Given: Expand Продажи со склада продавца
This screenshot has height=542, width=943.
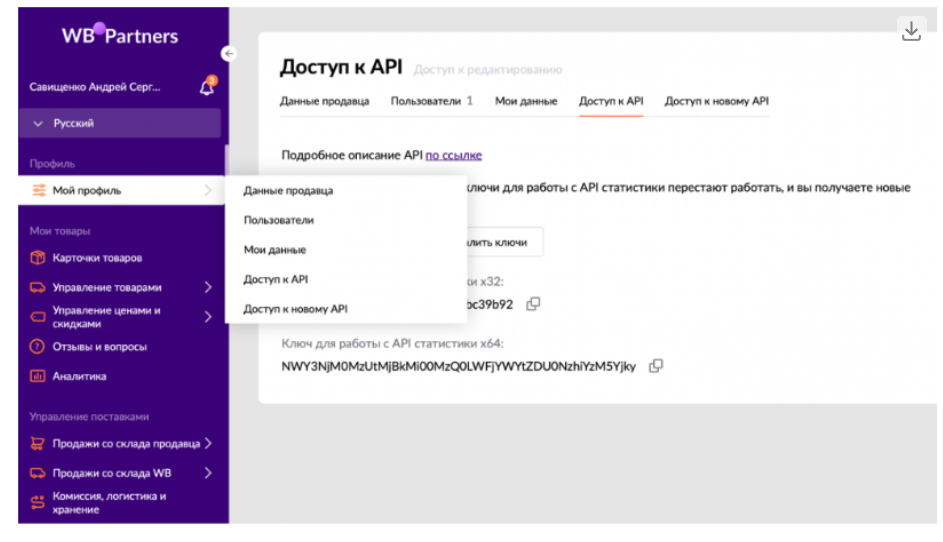Looking at the screenshot, I should pyautogui.click(x=208, y=443).
